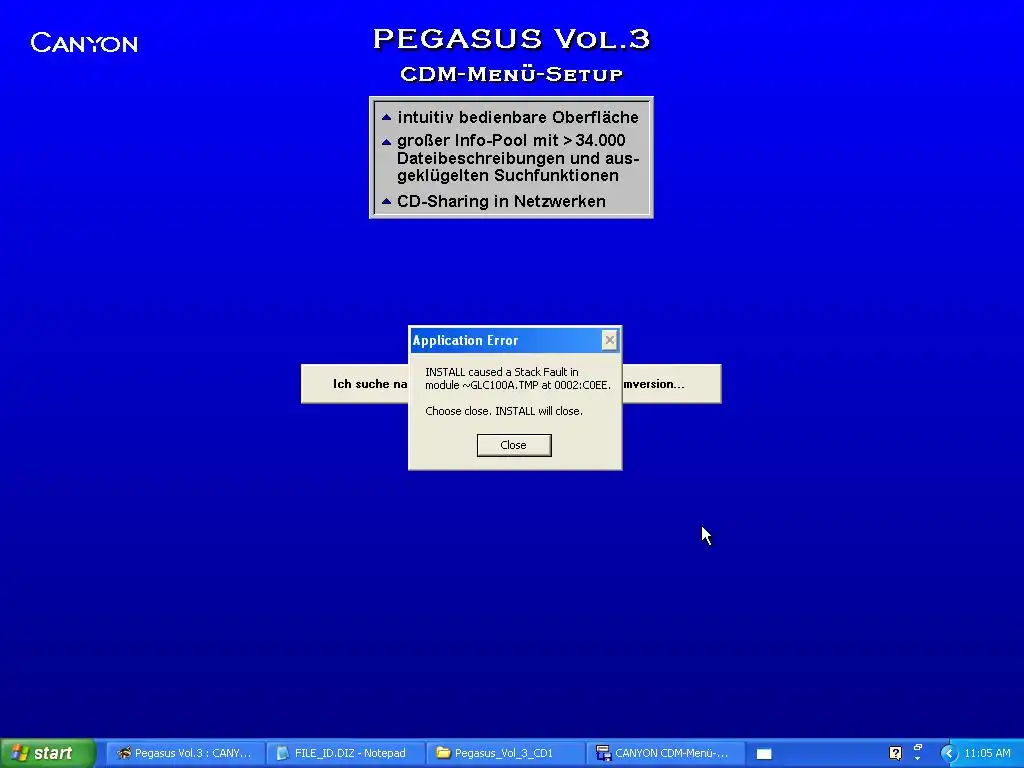Click the 'intuitiv bedienbare Oberfläche' bullet text

point(518,118)
